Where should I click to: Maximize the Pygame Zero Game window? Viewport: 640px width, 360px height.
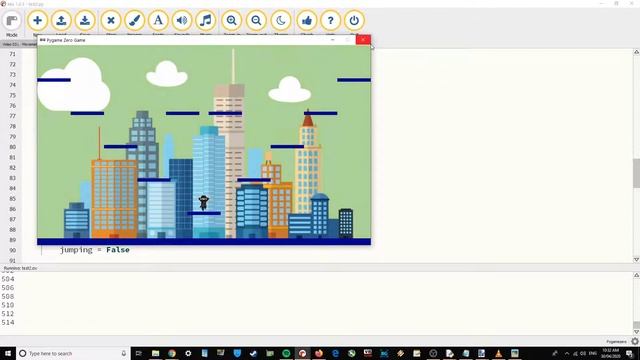coord(348,40)
